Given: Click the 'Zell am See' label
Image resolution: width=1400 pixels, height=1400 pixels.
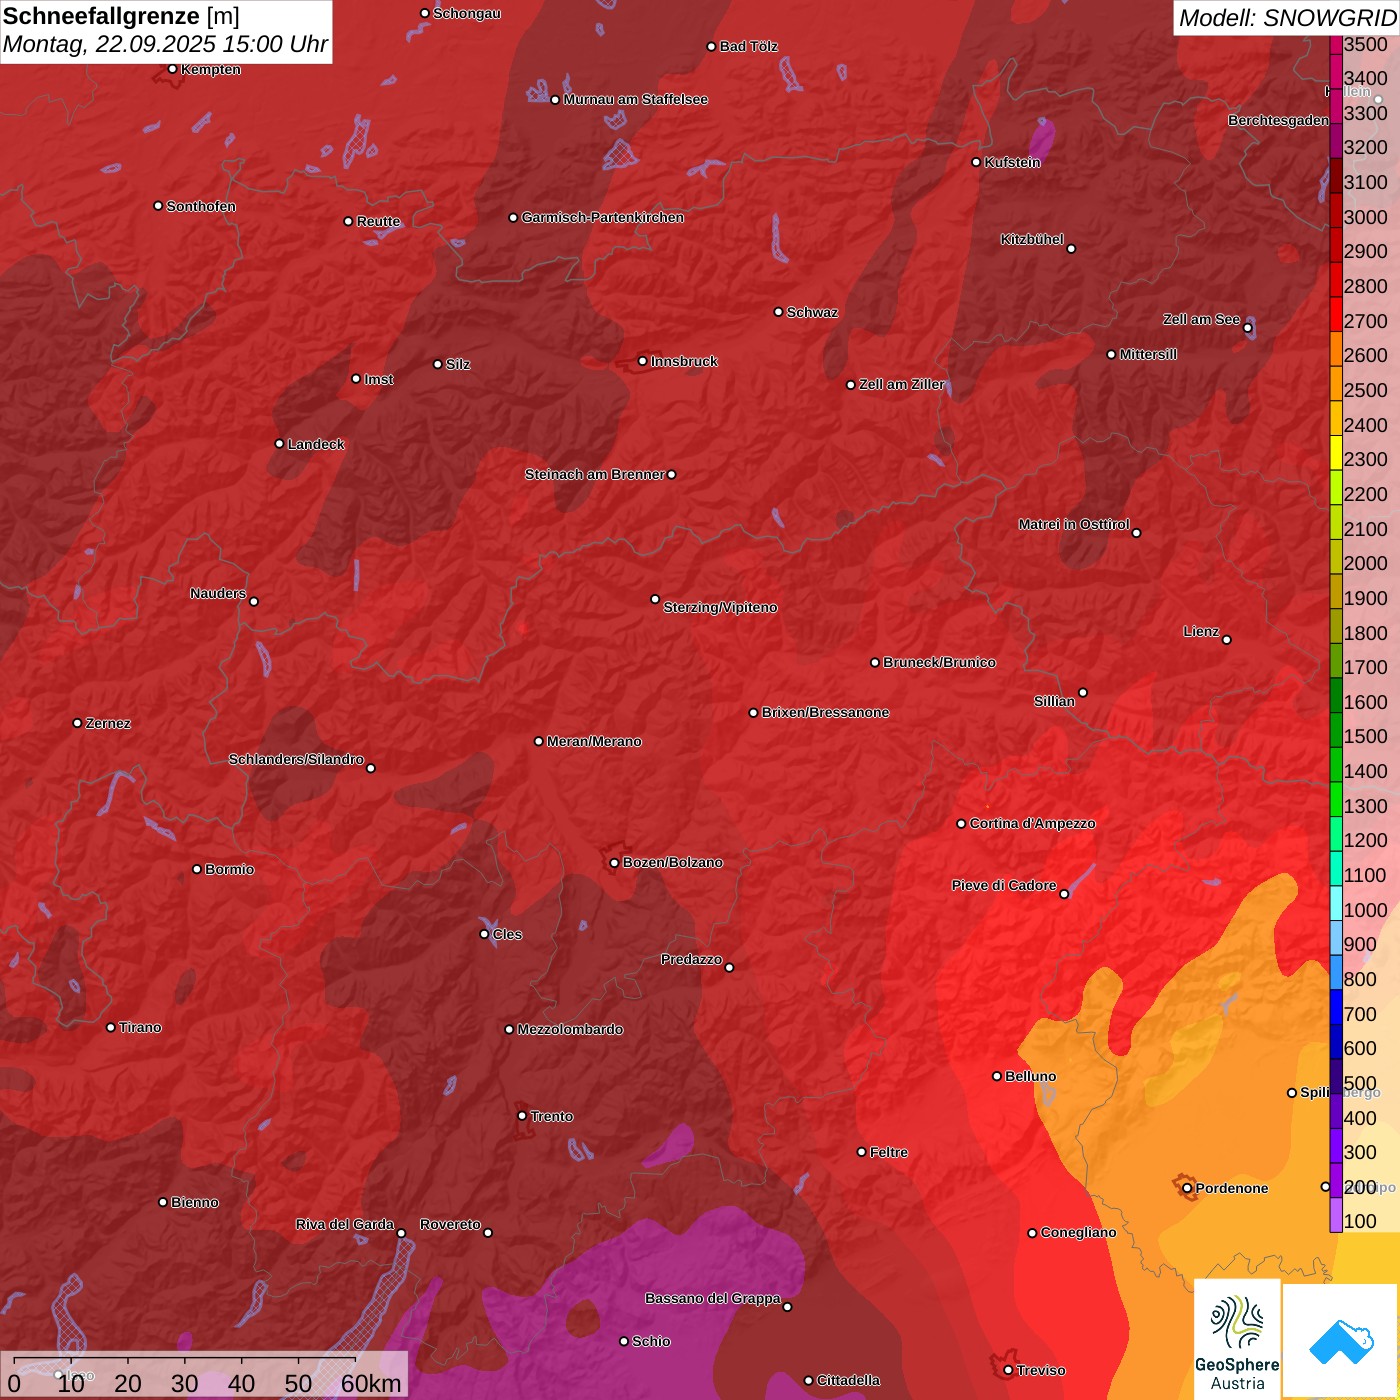Looking at the screenshot, I should pos(1201,320).
